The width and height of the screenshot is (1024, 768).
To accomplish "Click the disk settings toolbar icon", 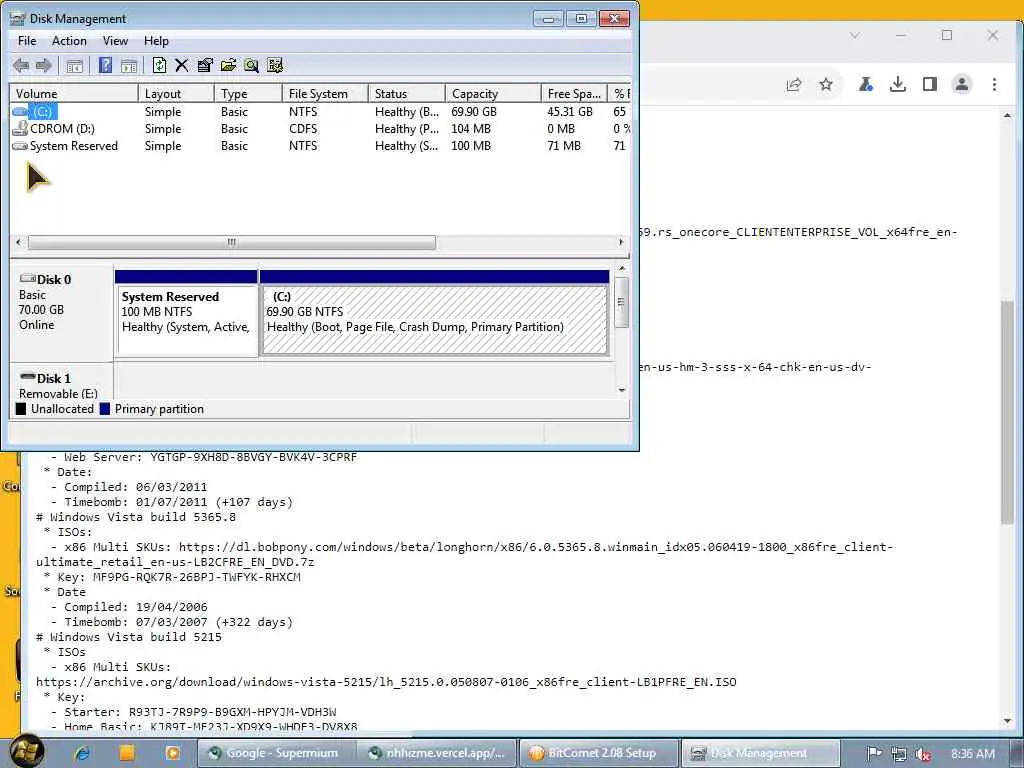I will [x=275, y=65].
